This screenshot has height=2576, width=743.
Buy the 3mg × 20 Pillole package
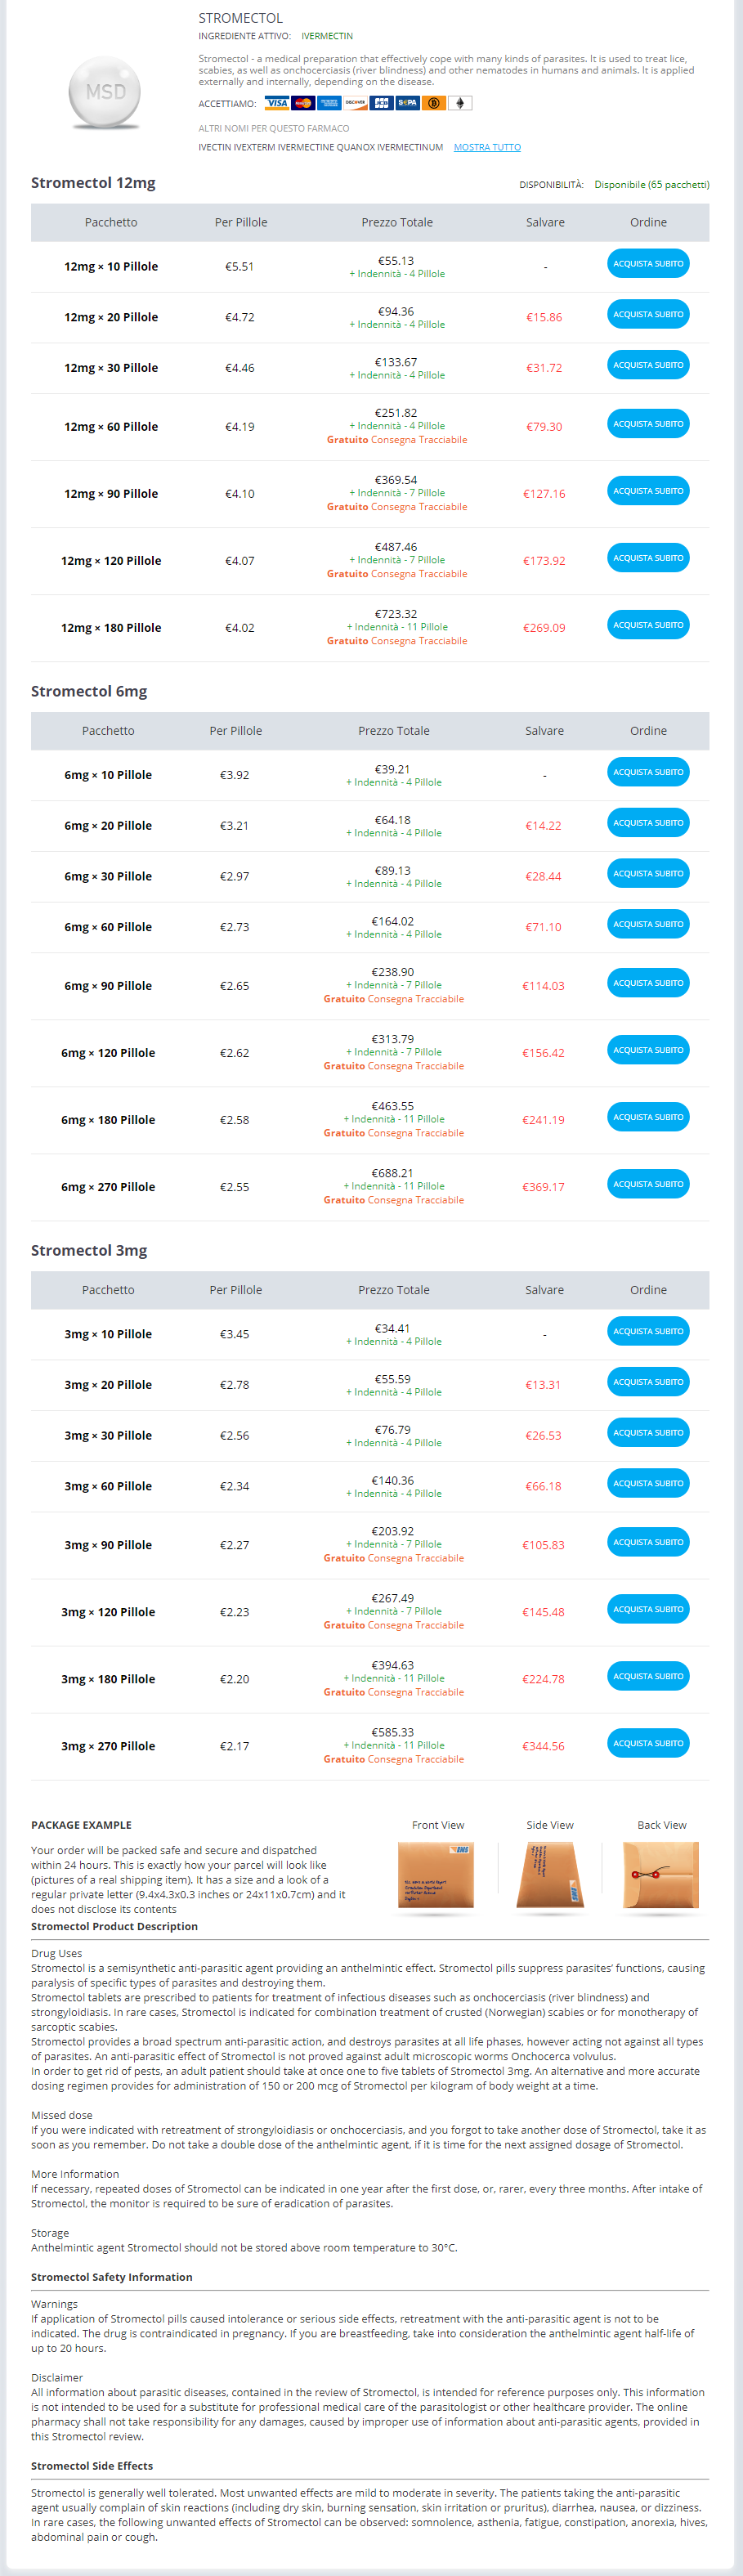click(x=648, y=1382)
